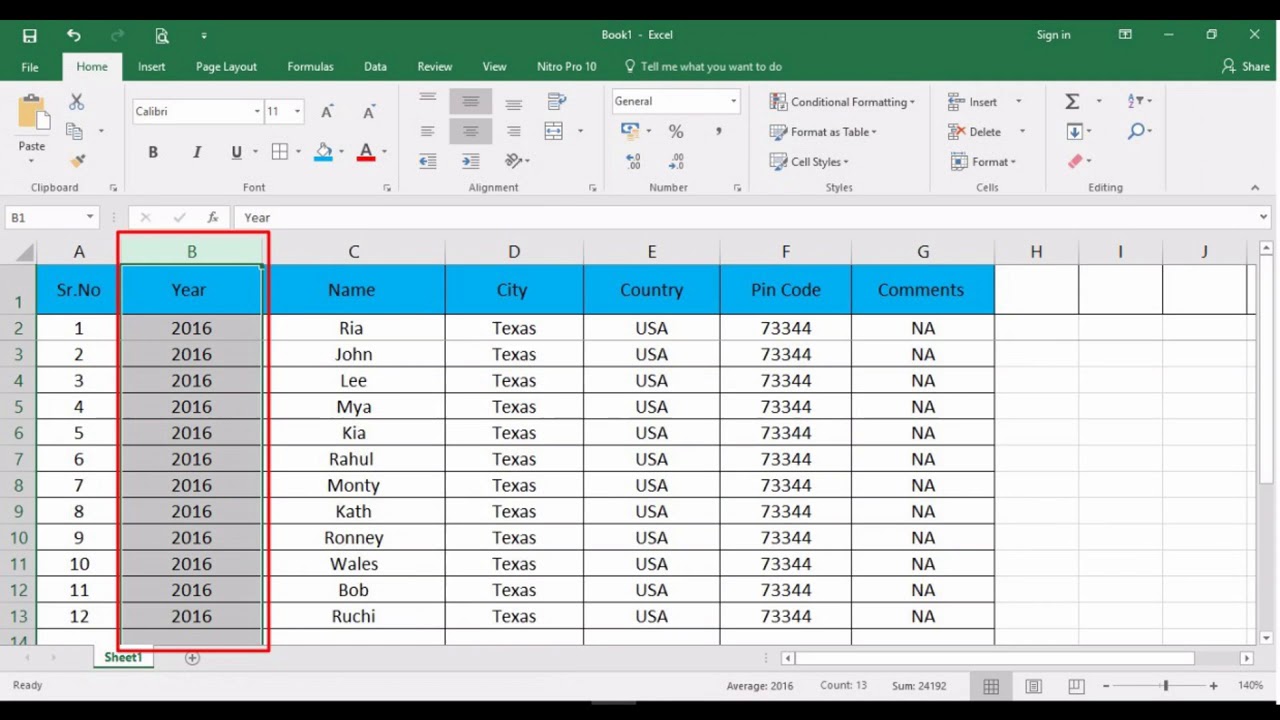The height and width of the screenshot is (720, 1280).
Task: Click the Cut scissors icon
Action: click(77, 102)
